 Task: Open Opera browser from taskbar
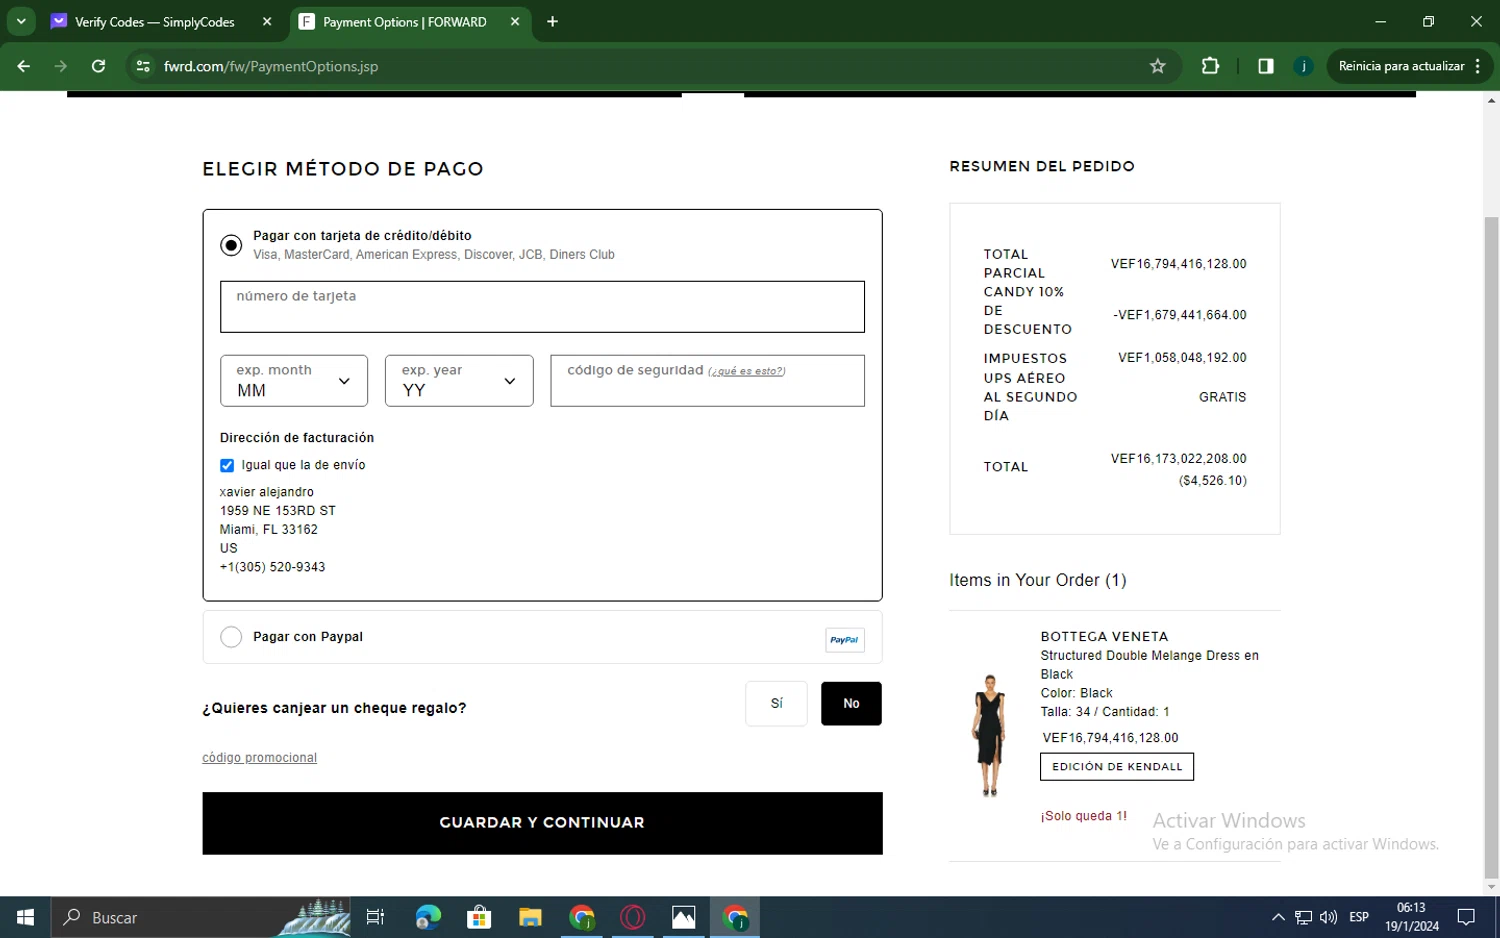coord(633,917)
